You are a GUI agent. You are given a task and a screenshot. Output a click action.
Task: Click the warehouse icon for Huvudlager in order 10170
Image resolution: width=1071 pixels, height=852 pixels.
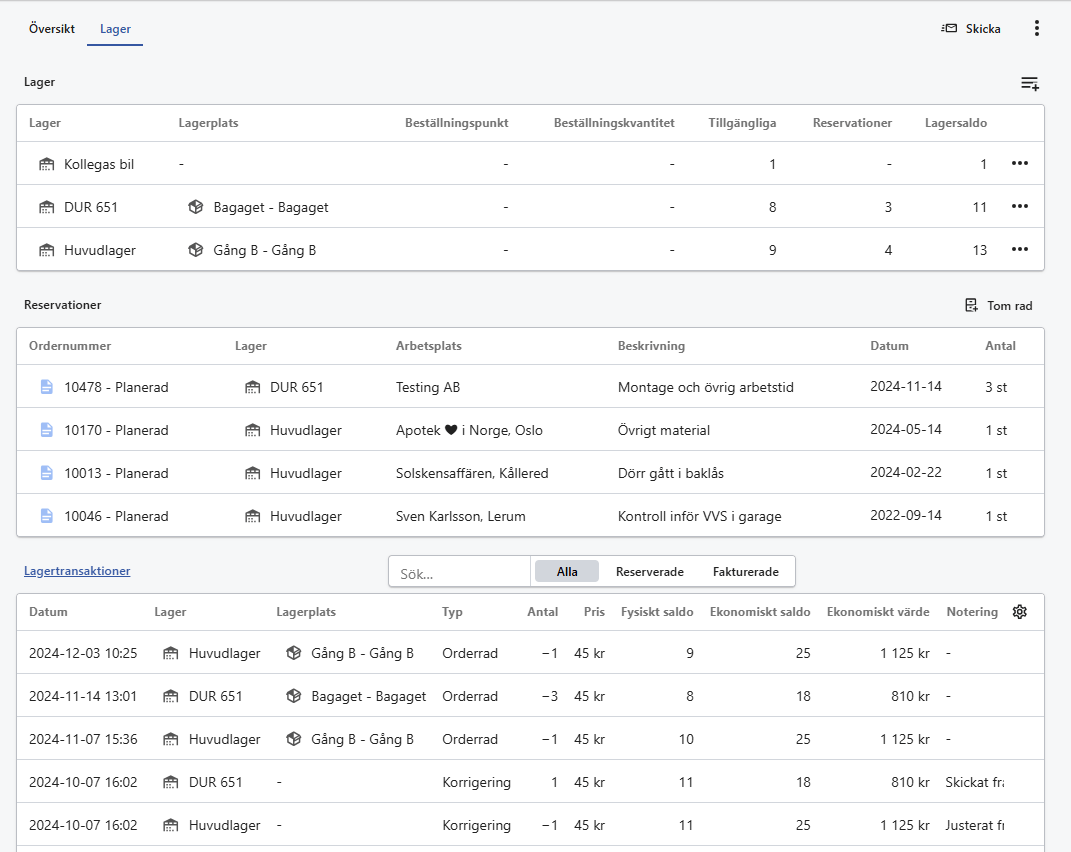click(x=252, y=430)
